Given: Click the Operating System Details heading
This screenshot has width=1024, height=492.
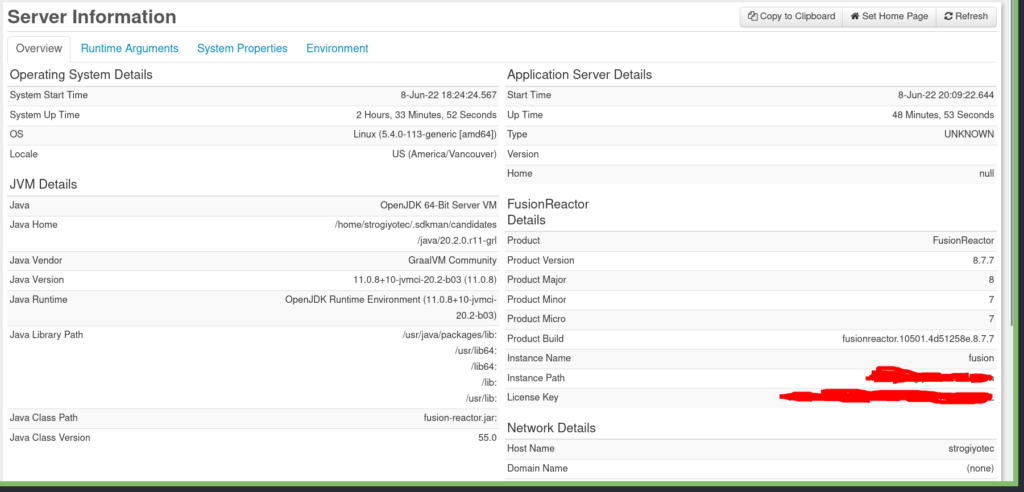Looking at the screenshot, I should (x=81, y=74).
